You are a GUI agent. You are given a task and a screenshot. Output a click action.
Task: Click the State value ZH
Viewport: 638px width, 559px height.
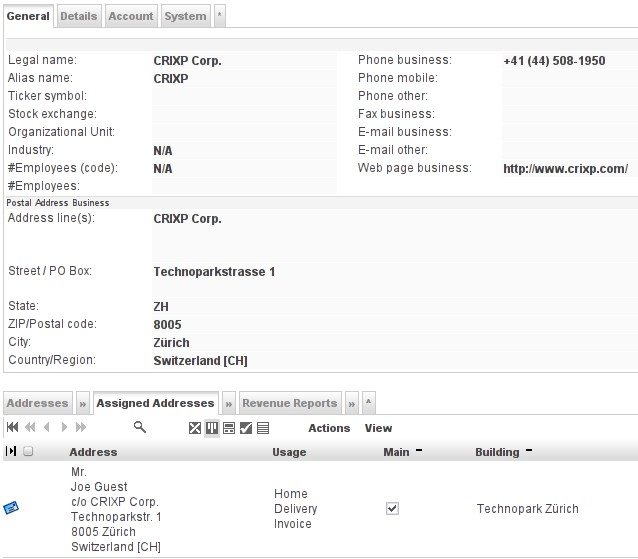(161, 306)
